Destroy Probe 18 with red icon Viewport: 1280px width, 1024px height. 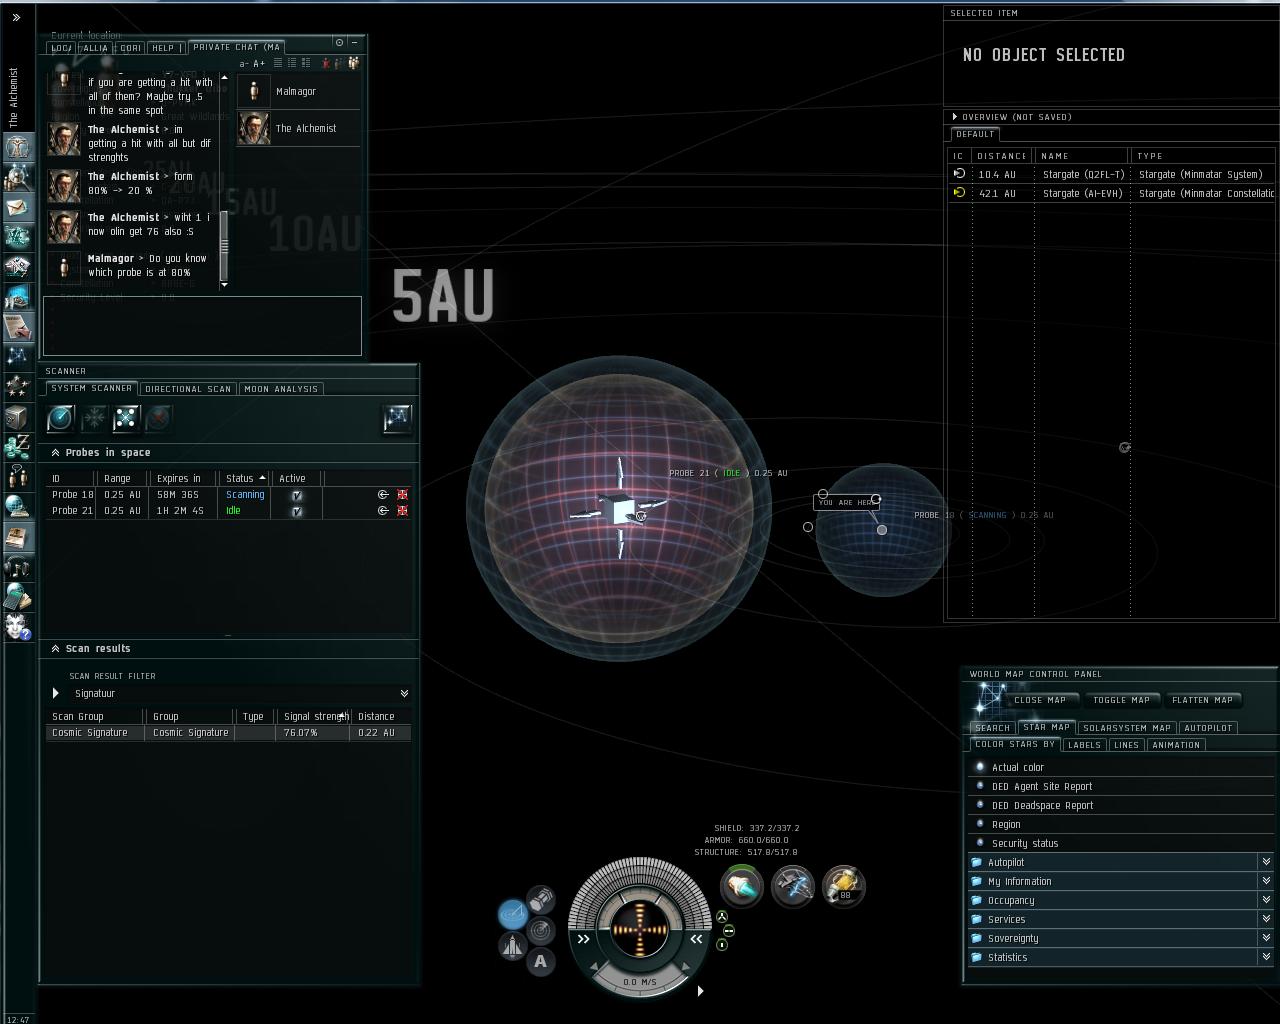click(x=403, y=495)
